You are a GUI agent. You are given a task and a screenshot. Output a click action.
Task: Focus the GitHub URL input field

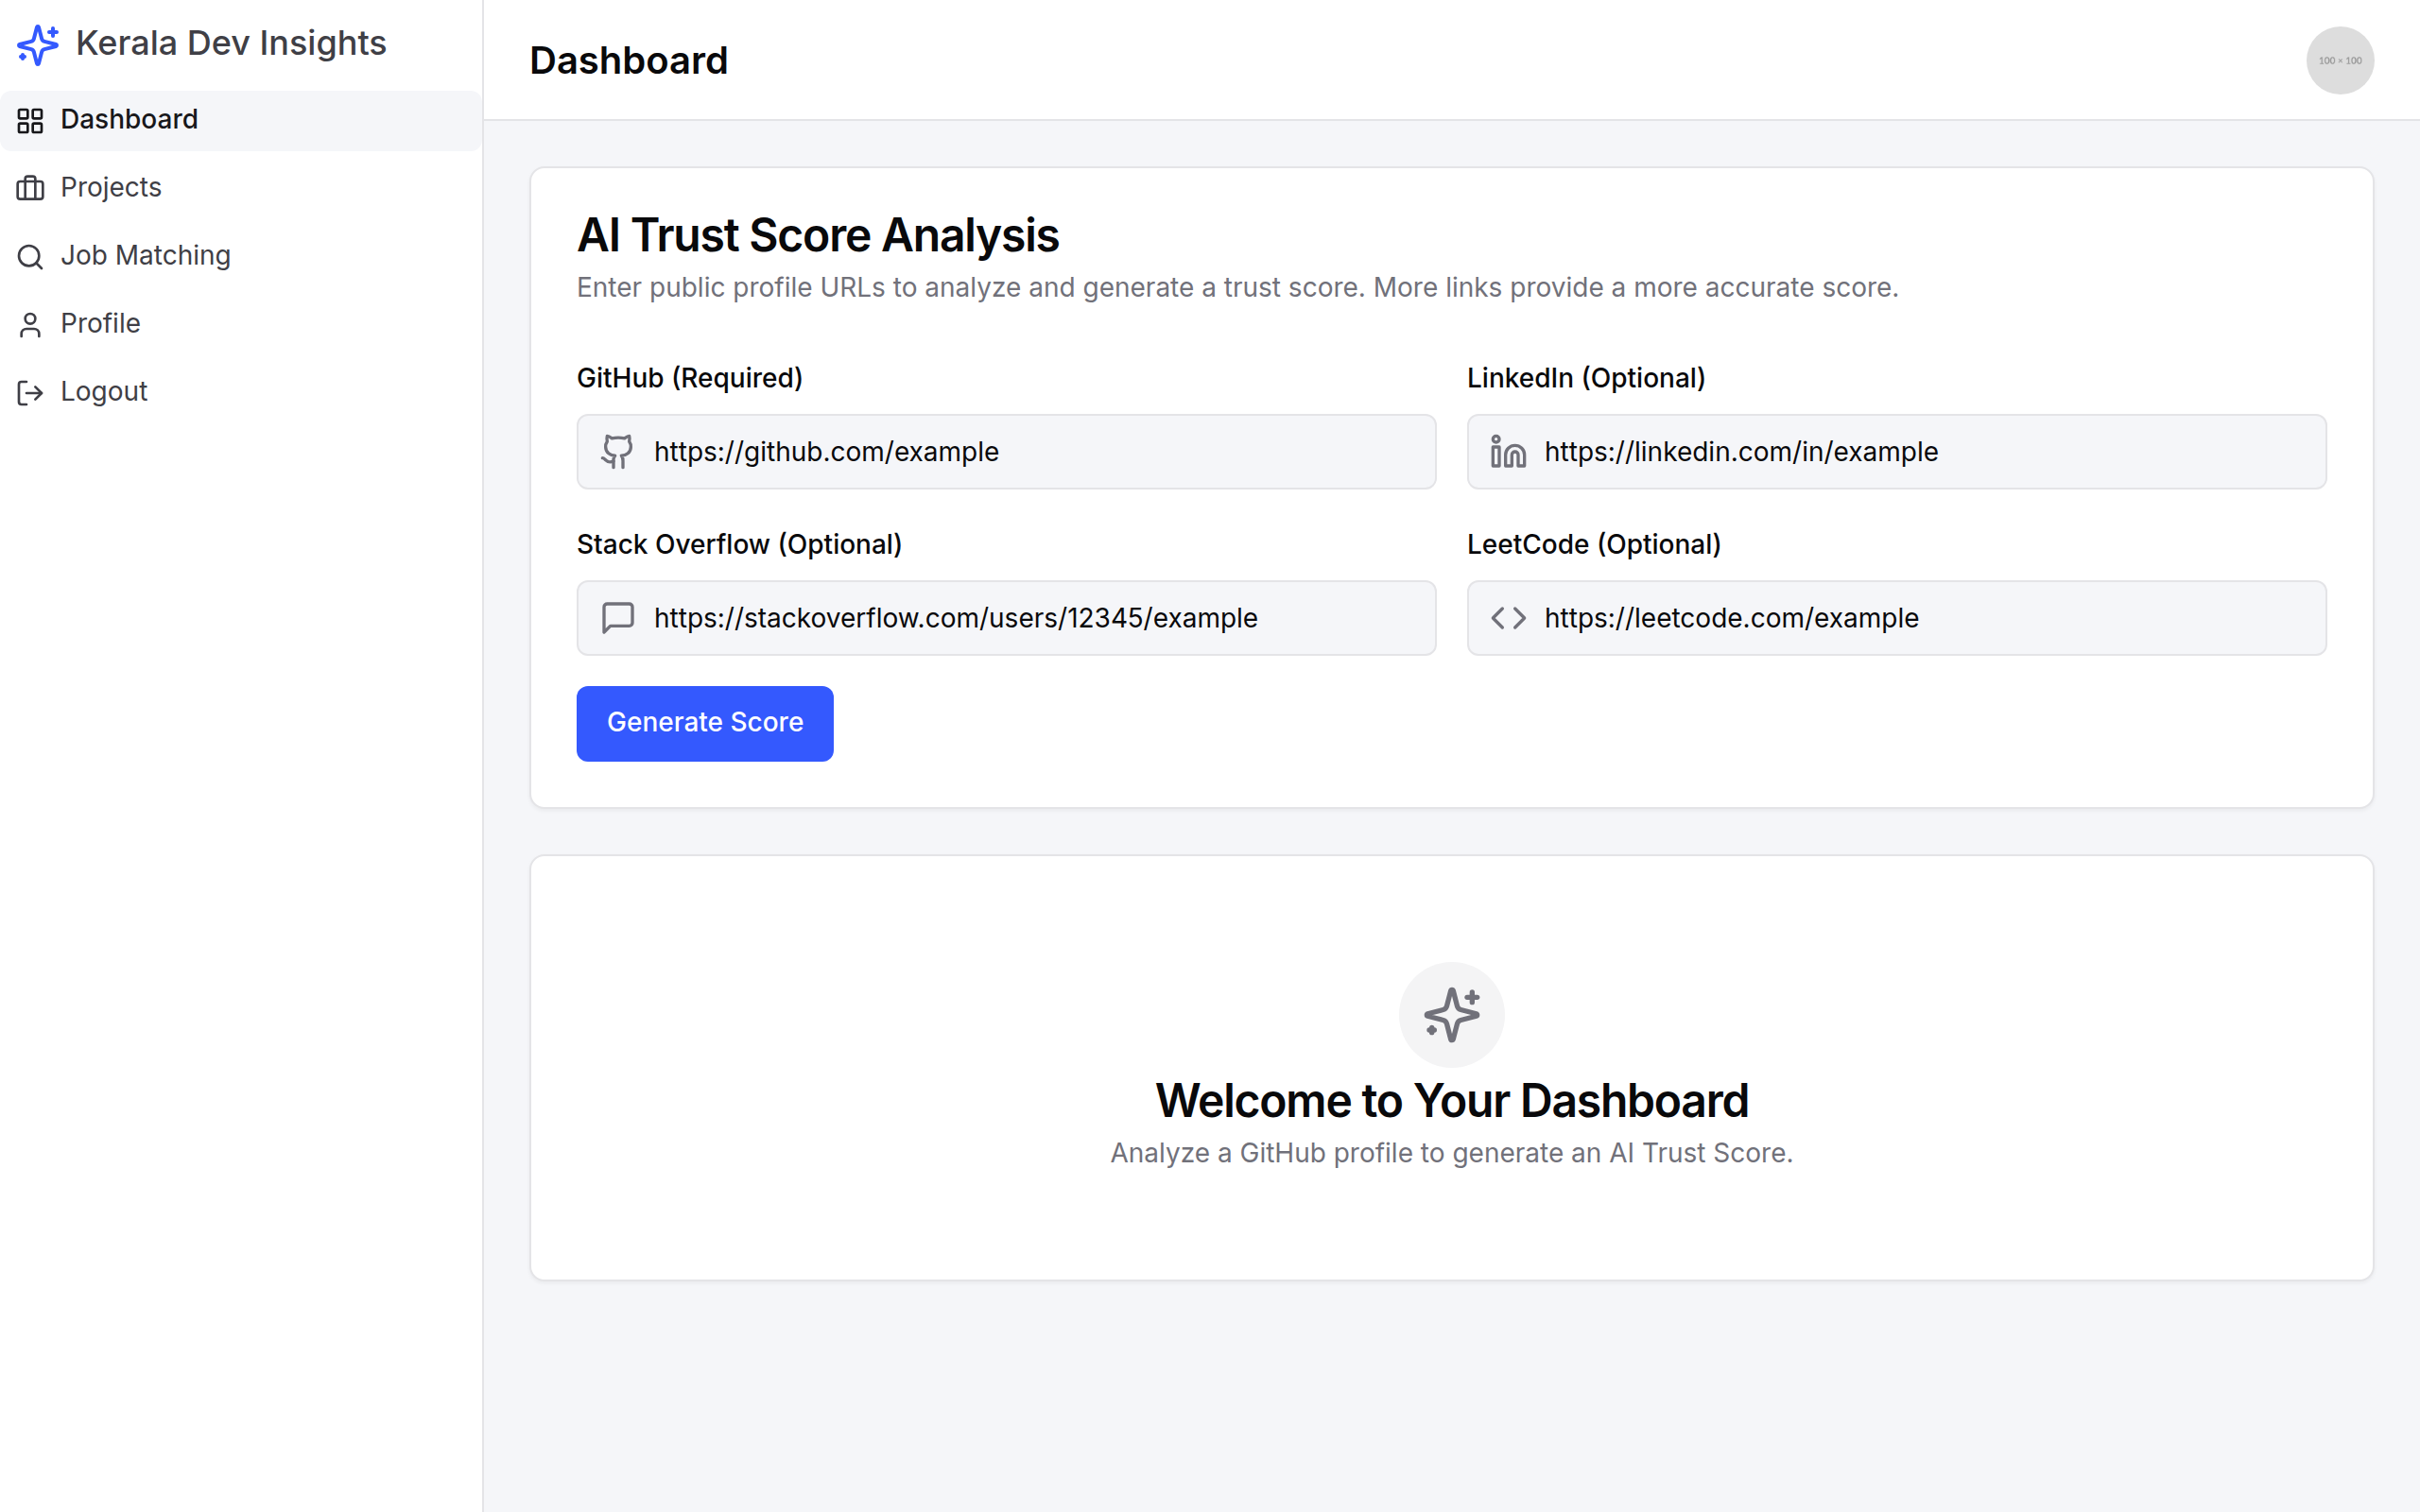(x=1006, y=452)
